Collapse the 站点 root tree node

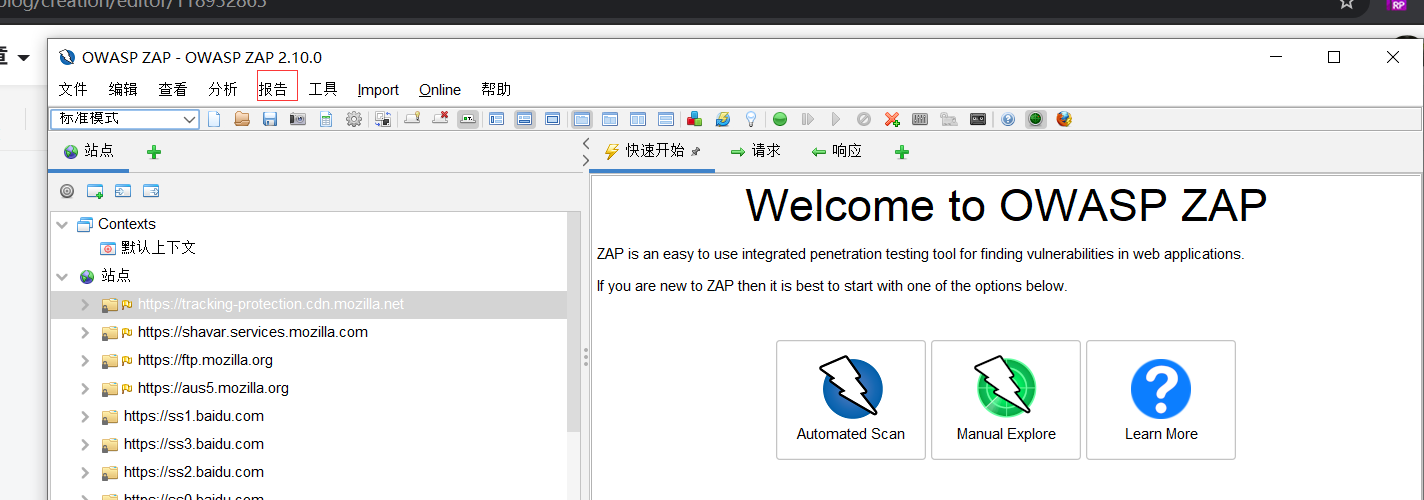63,276
